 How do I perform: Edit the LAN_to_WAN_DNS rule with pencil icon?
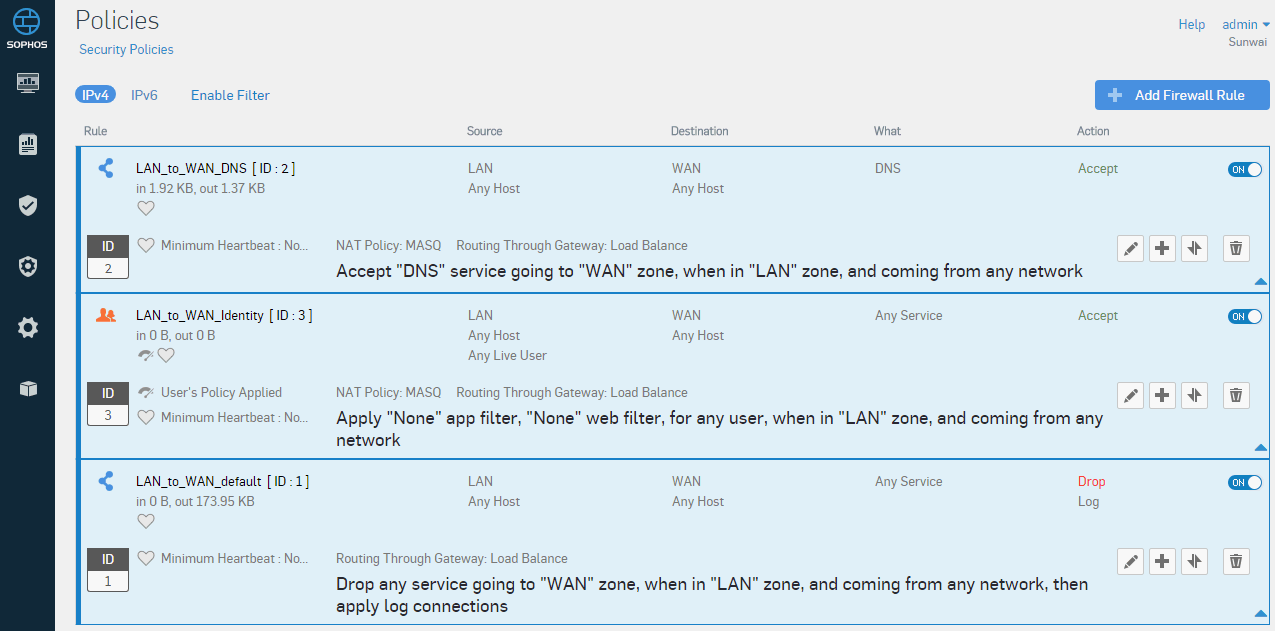(1130, 249)
